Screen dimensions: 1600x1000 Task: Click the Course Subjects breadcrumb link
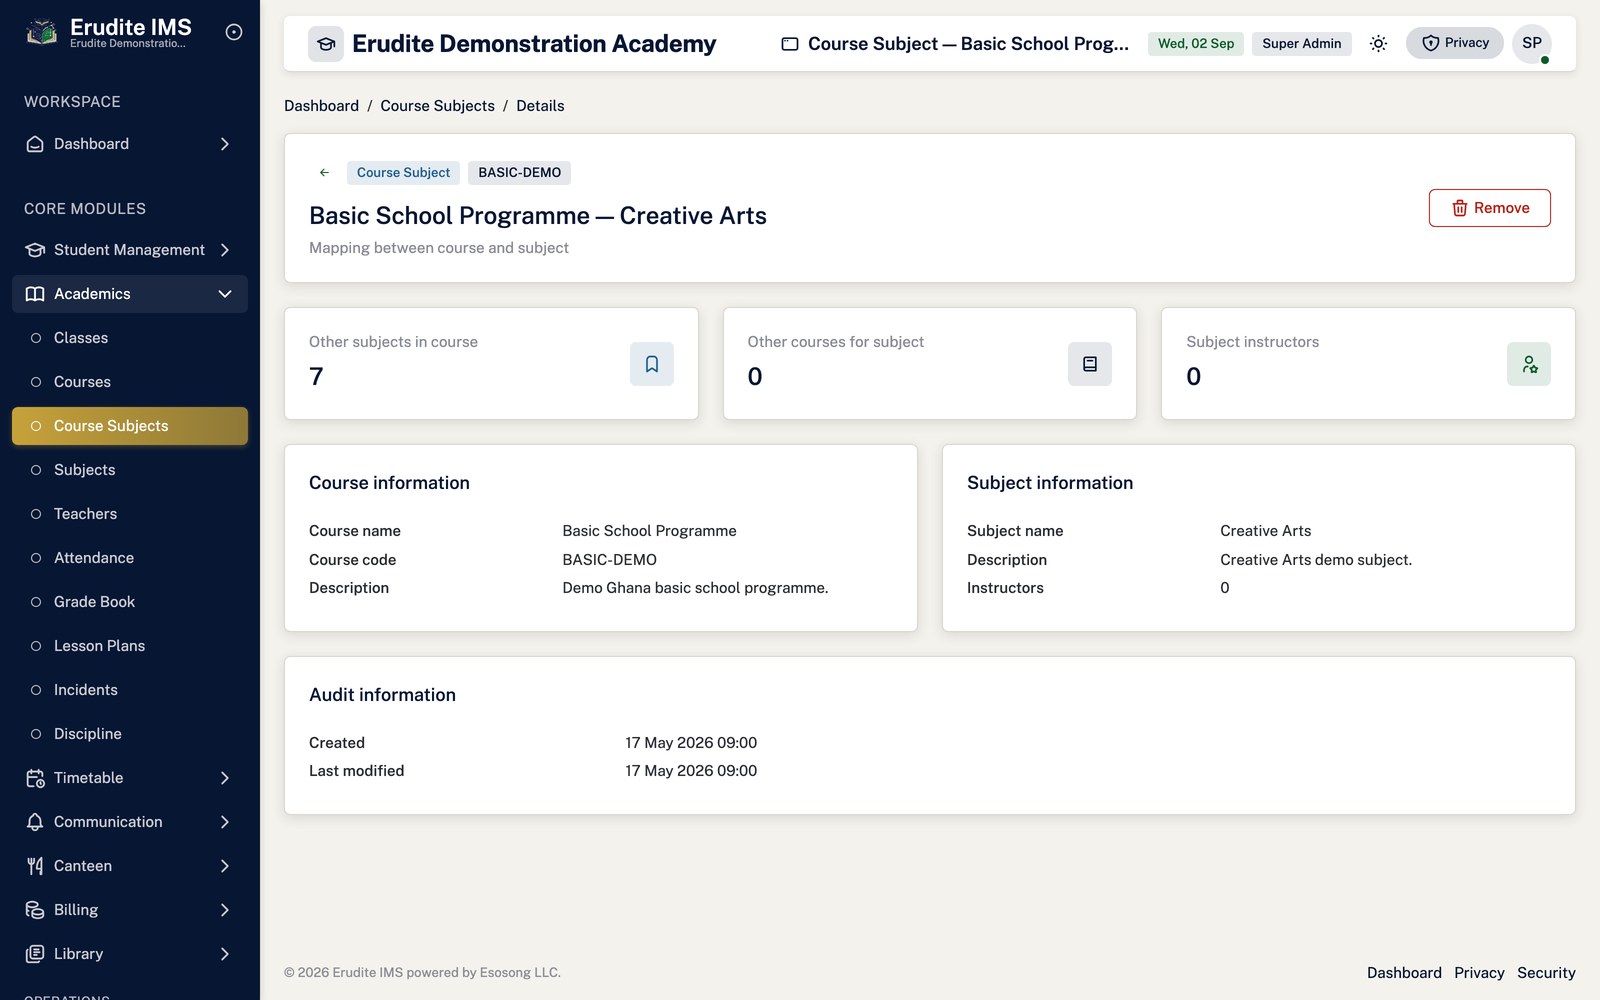pyautogui.click(x=437, y=106)
